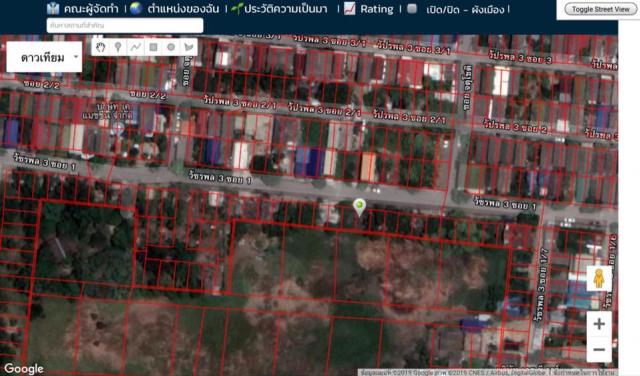The width and height of the screenshot is (640, 376).
Task: Select the draw polygon tool
Action: coord(189,47)
